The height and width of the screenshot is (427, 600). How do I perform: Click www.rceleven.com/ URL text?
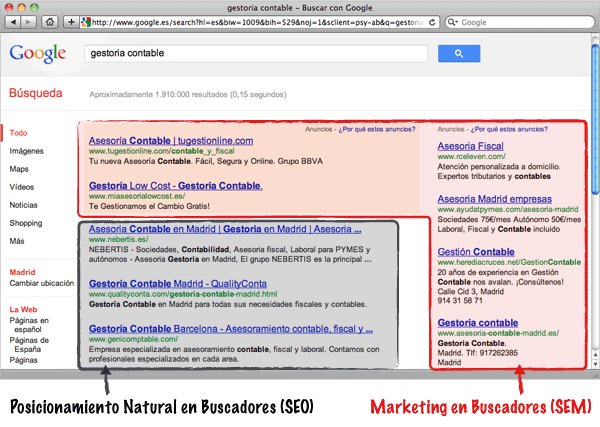471,156
